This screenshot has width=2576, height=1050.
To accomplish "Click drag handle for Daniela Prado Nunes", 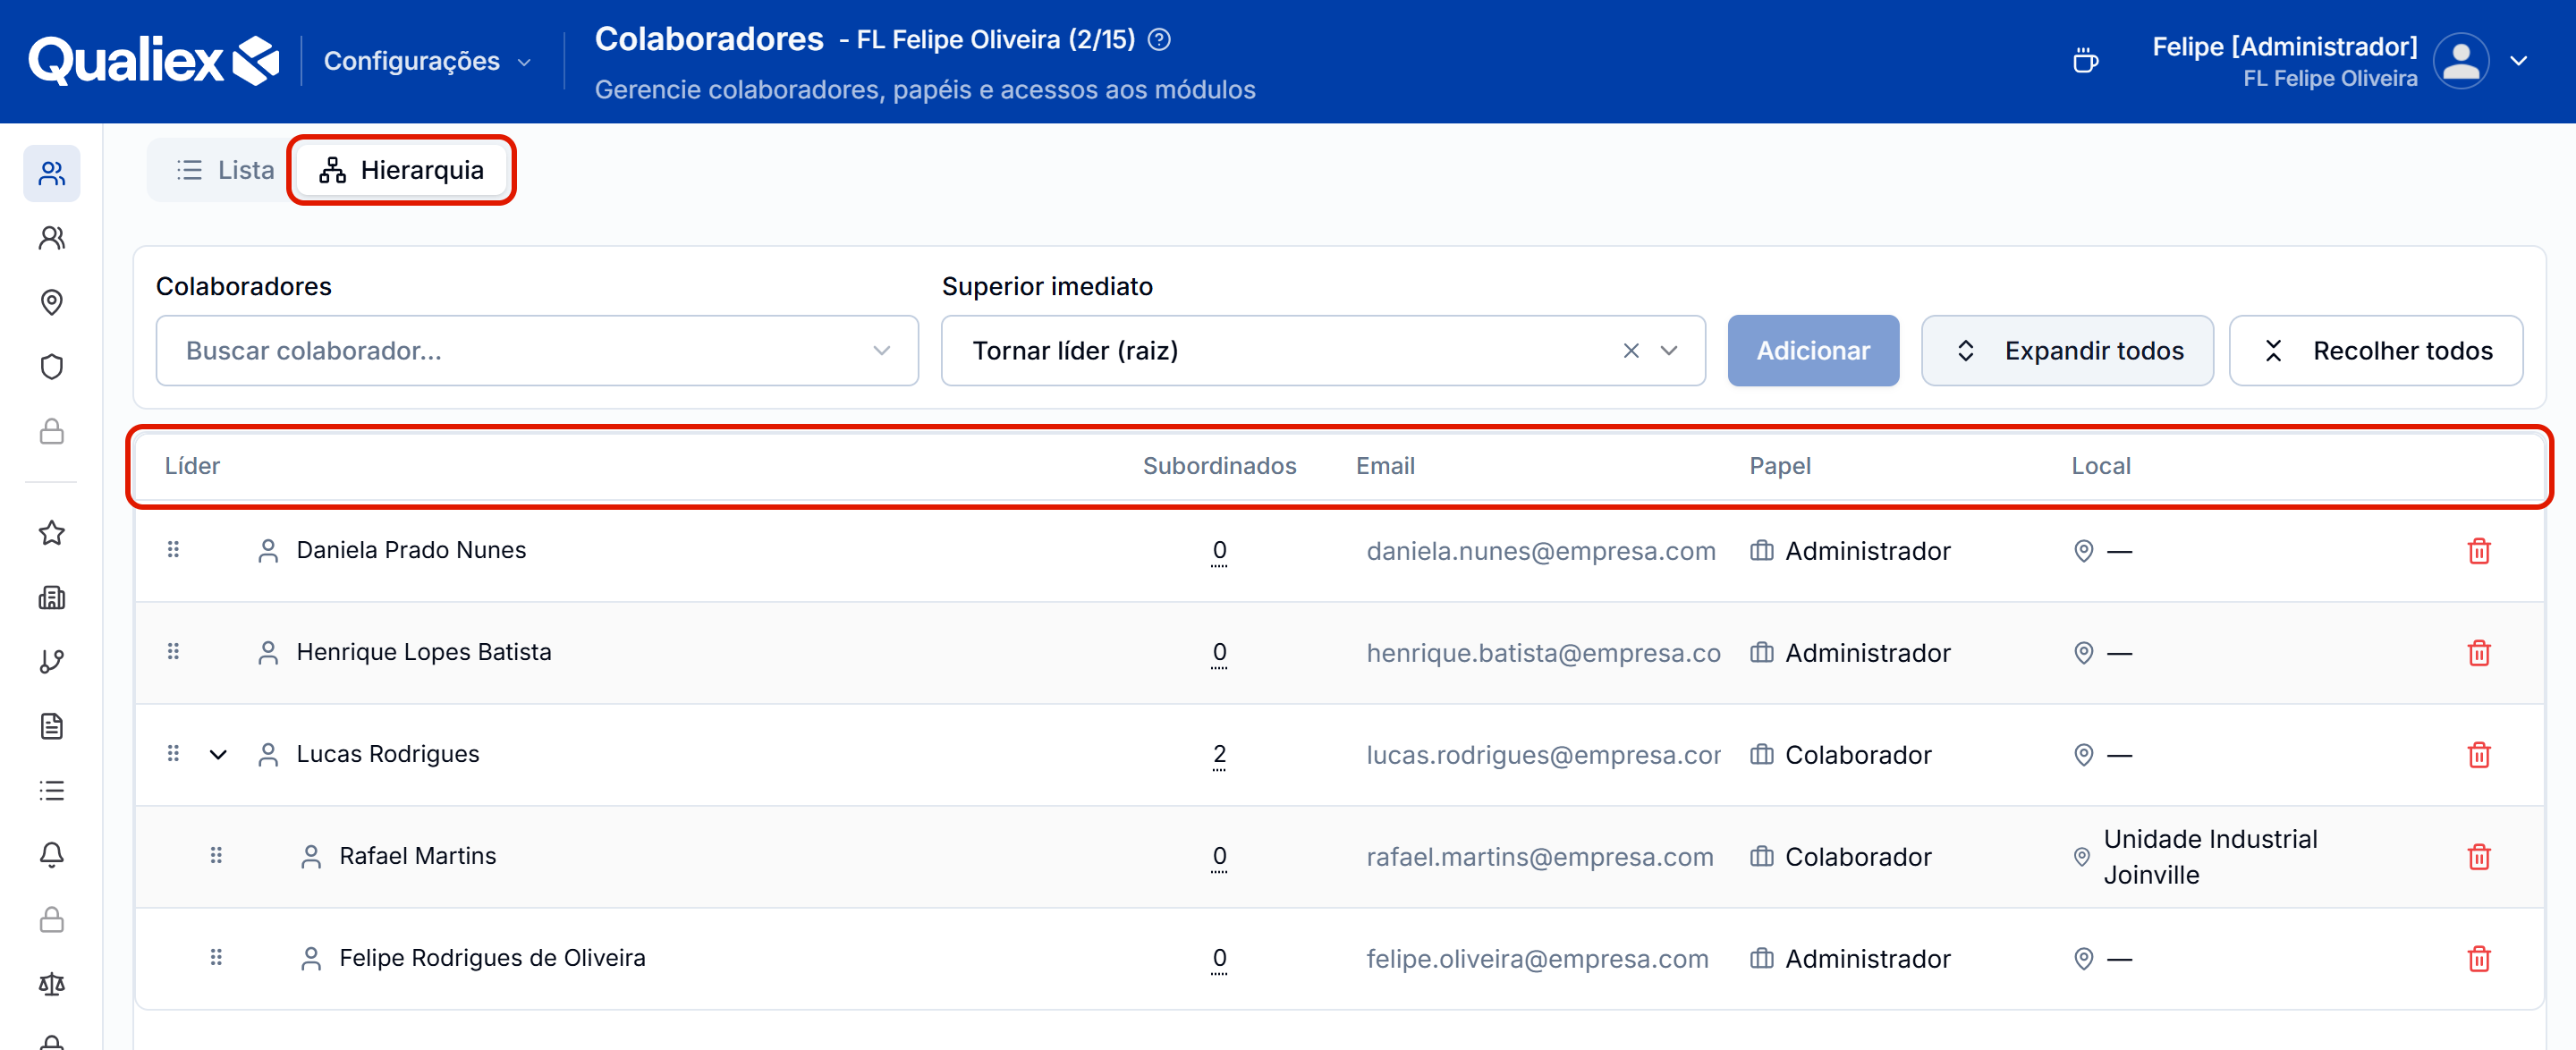I will pyautogui.click(x=173, y=550).
